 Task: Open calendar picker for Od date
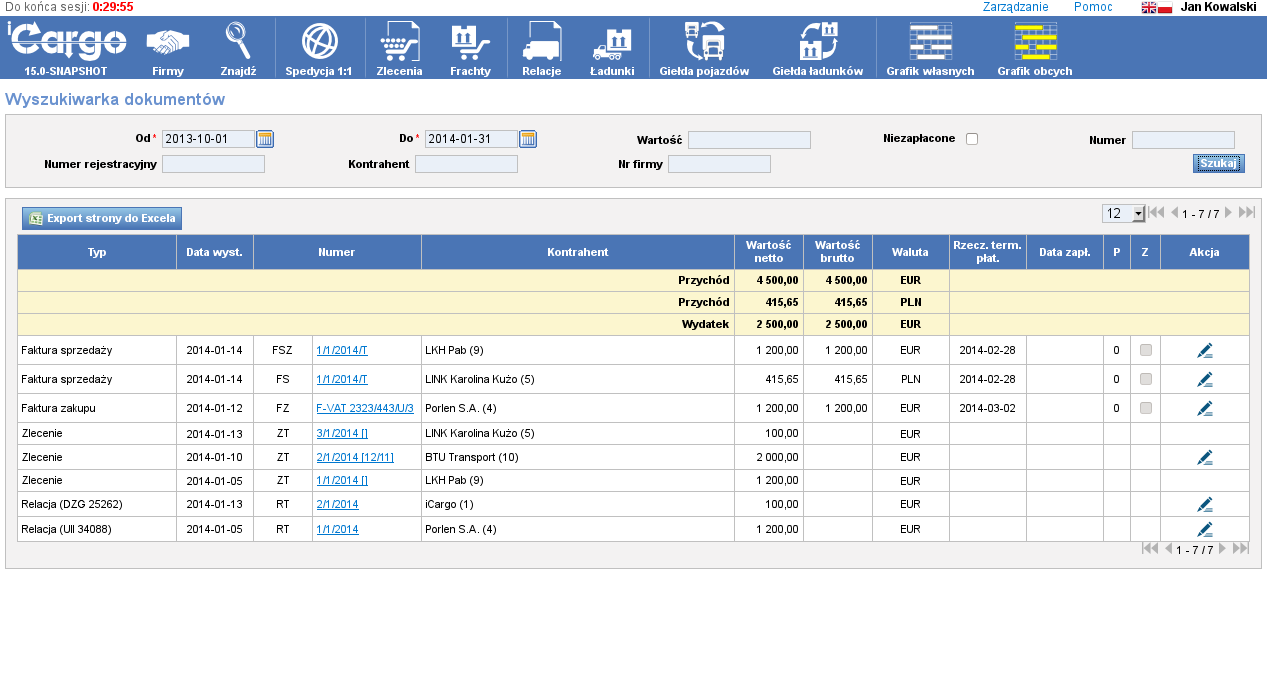click(x=265, y=139)
